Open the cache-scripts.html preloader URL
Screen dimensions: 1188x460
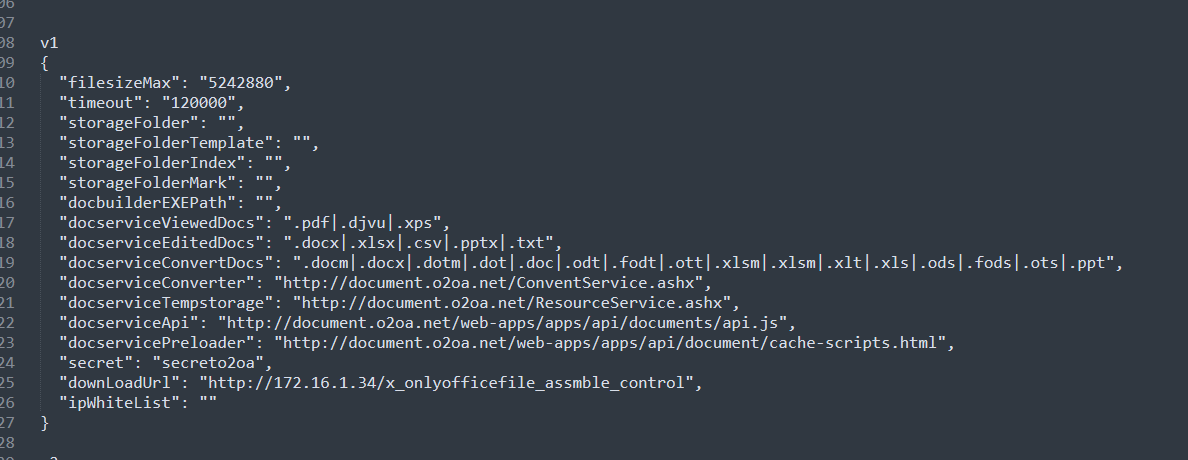(x=611, y=343)
